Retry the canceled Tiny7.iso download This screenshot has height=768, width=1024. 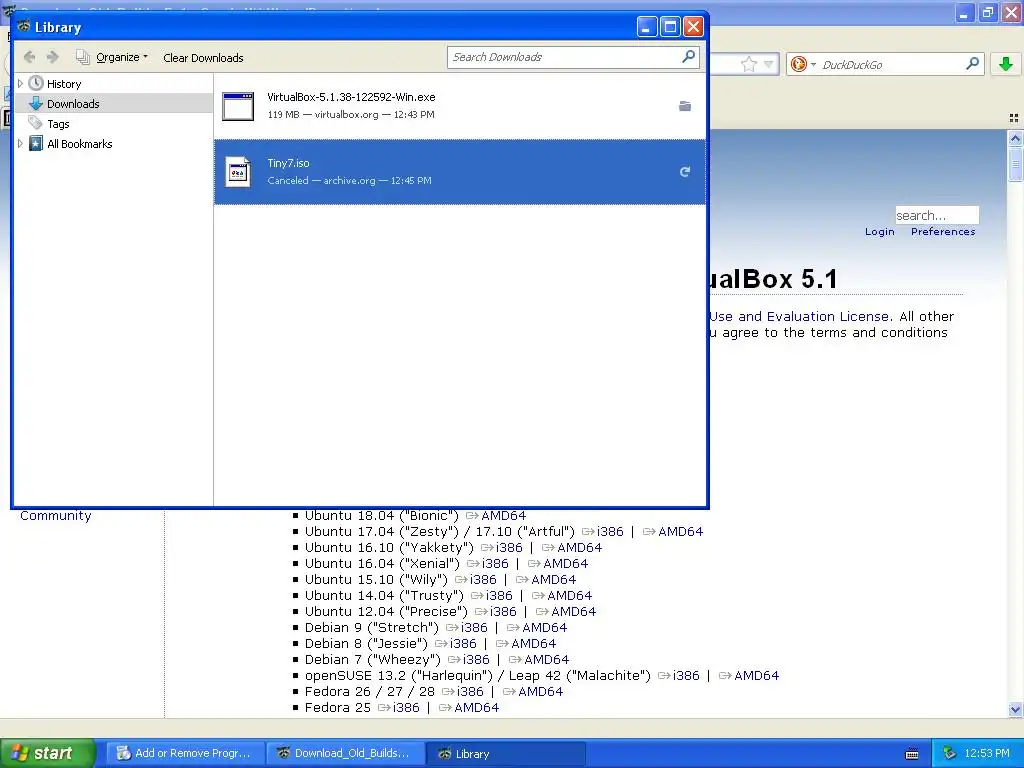click(x=684, y=172)
